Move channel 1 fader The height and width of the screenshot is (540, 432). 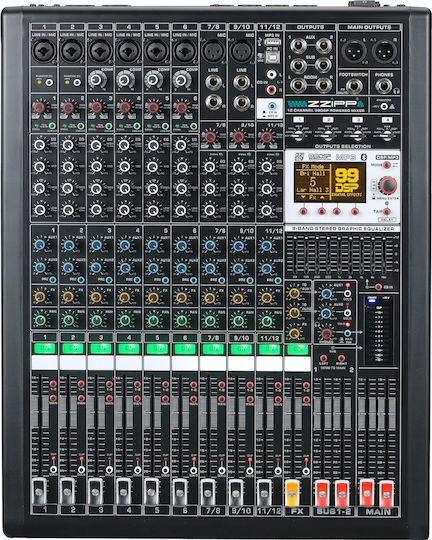click(x=39, y=491)
